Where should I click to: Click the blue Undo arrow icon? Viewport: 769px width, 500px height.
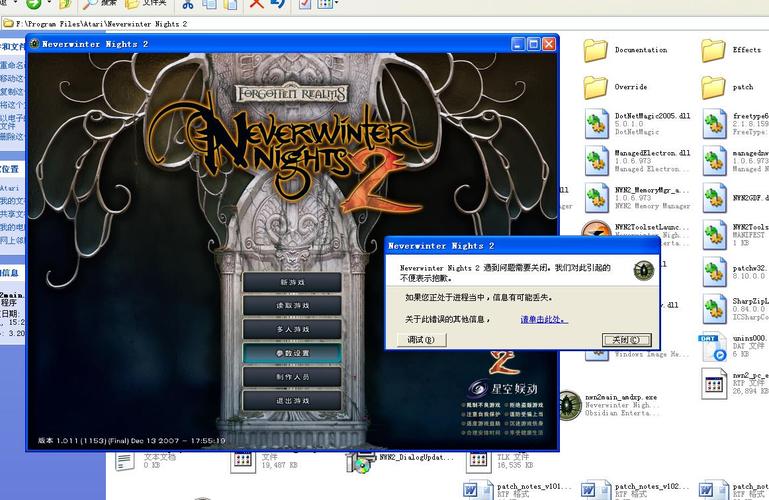coord(278,4)
